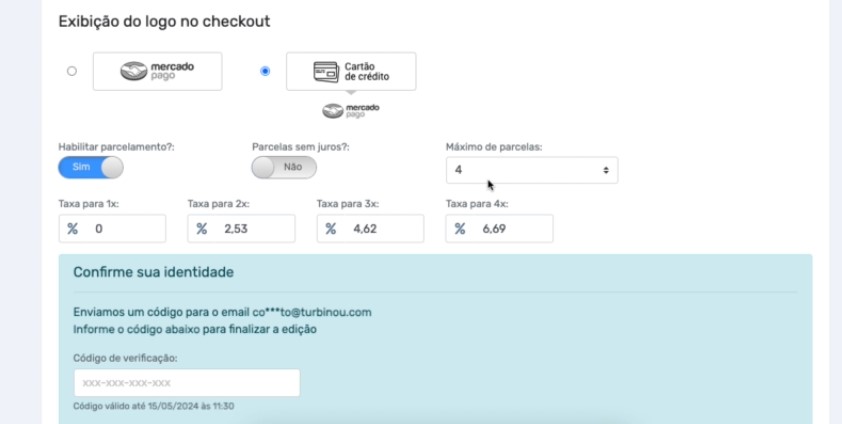Select the Cartão de crédito radio button
Viewport: 842px width, 424px height.
click(x=265, y=71)
